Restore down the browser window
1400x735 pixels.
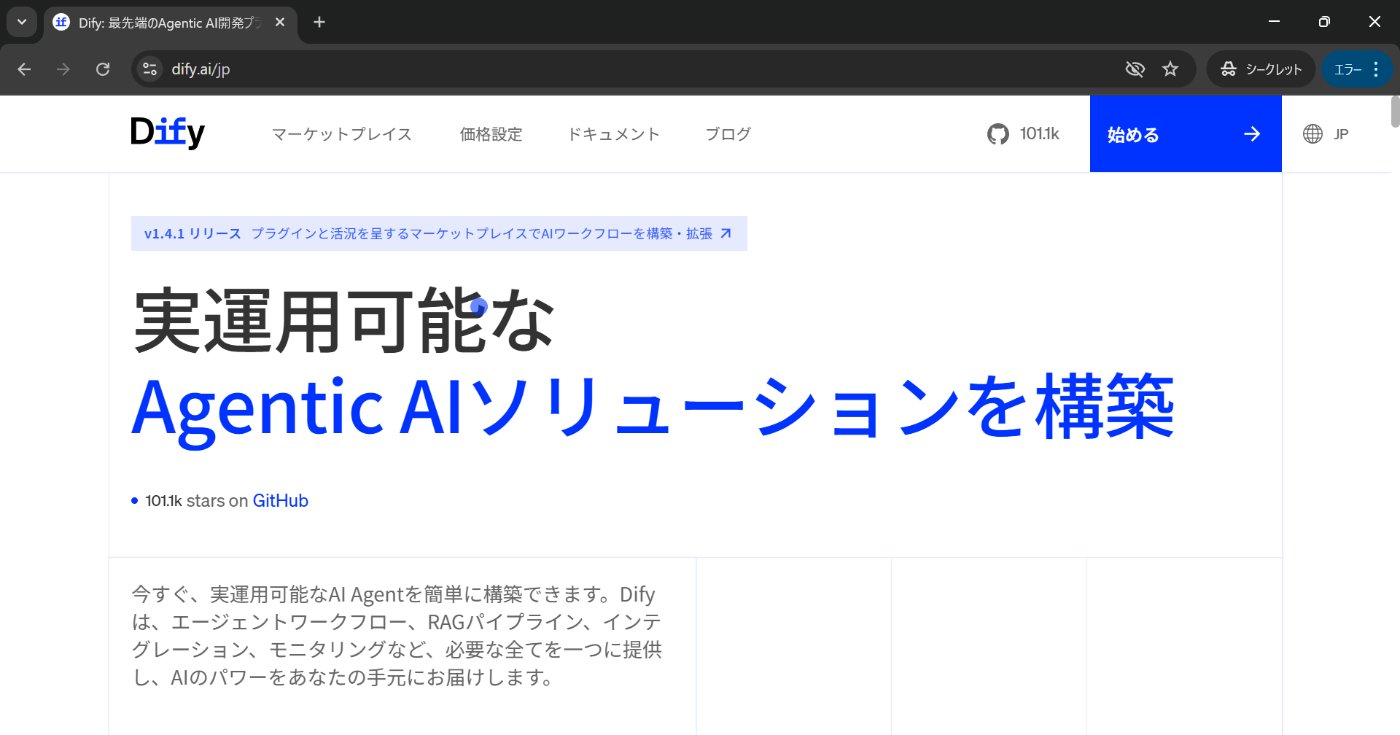[1323, 21]
